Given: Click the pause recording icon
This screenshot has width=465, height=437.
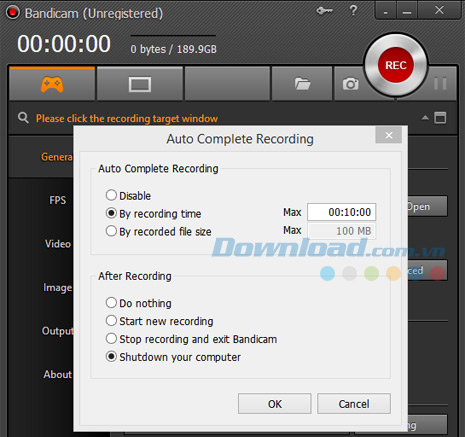Looking at the screenshot, I should tap(440, 83).
